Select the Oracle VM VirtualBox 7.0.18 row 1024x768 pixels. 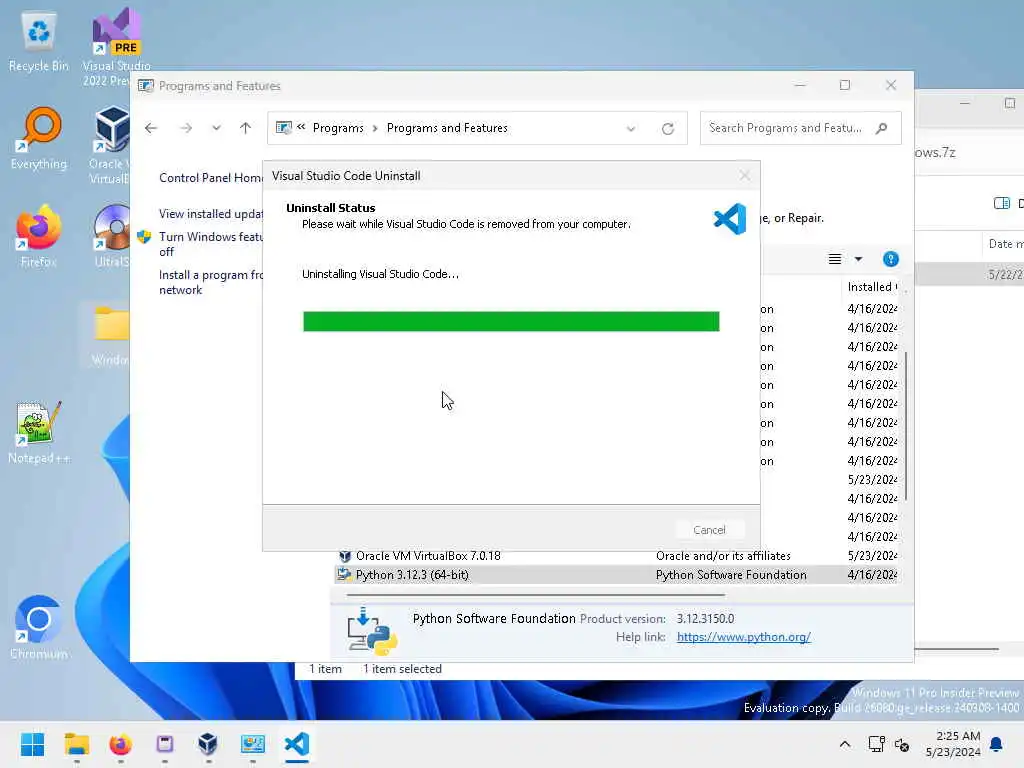(x=617, y=556)
